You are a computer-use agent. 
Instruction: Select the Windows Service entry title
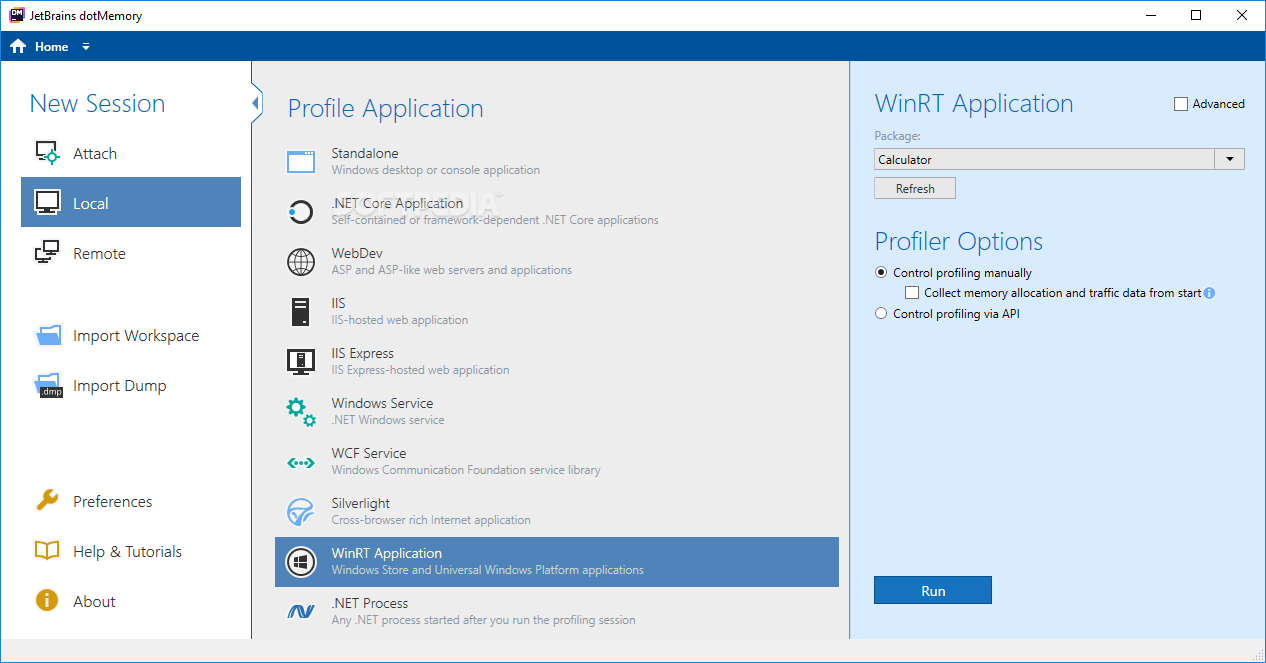click(x=383, y=403)
